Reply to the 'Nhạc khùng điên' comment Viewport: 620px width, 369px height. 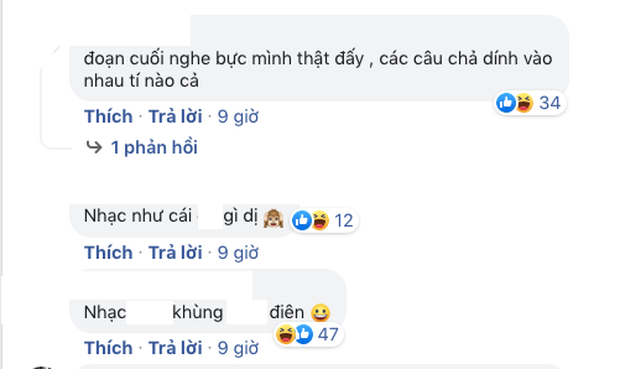coord(175,348)
